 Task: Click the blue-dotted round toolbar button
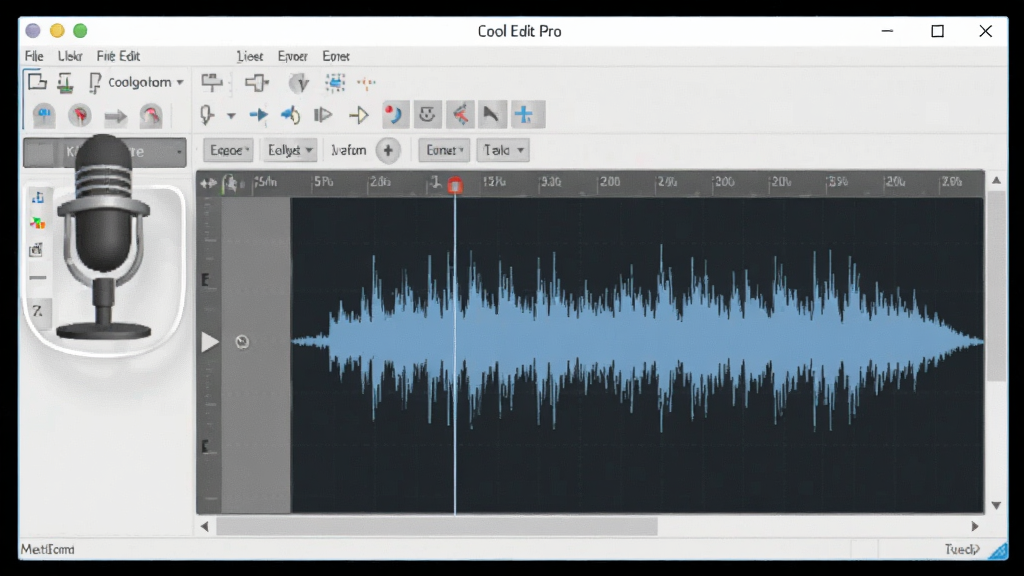pos(44,116)
